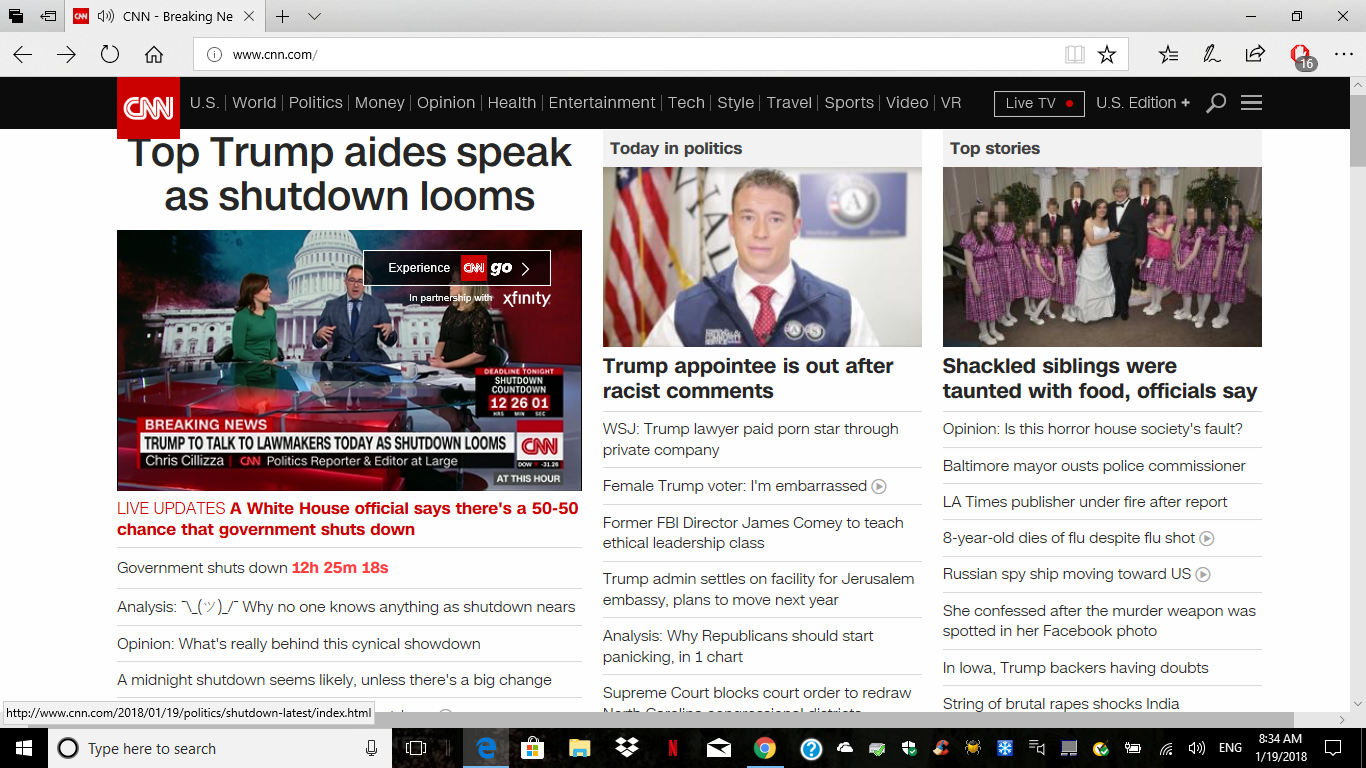Open WSJ Trump lawyer story link
This screenshot has width=1366, height=768.
click(751, 439)
